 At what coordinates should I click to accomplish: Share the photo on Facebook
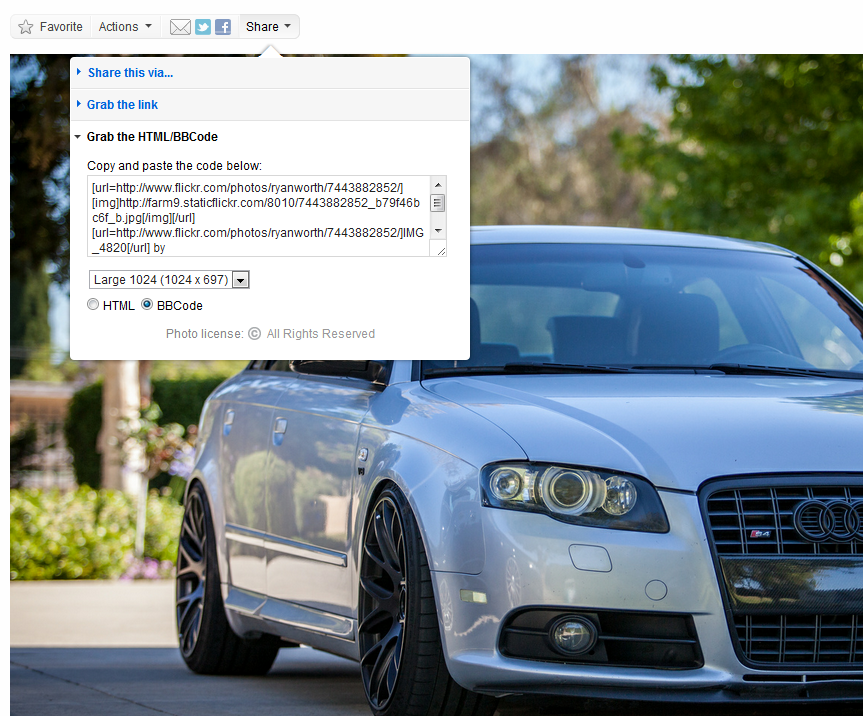coord(223,27)
